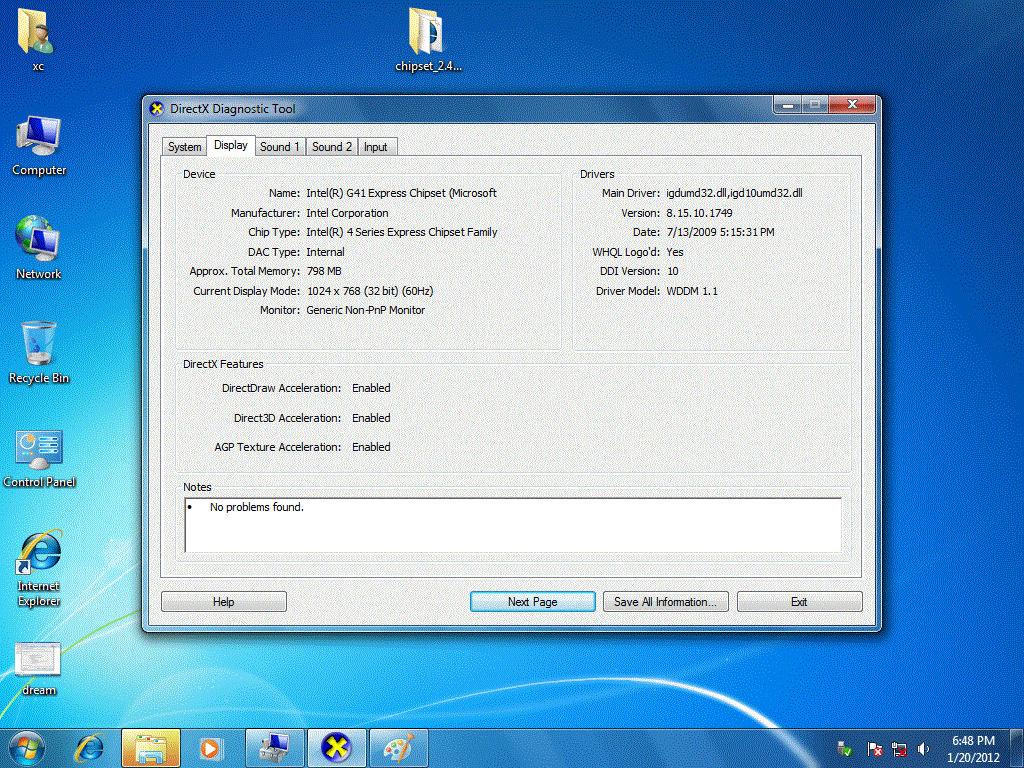Open the DirectX Diagnostic Tool taskbar icon

(x=336, y=747)
